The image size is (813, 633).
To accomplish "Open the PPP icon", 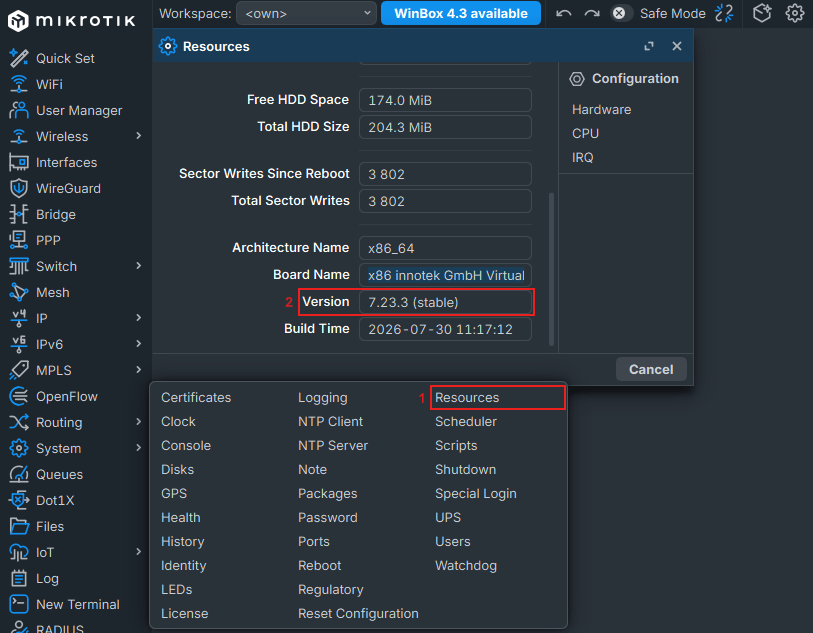I will (19, 240).
